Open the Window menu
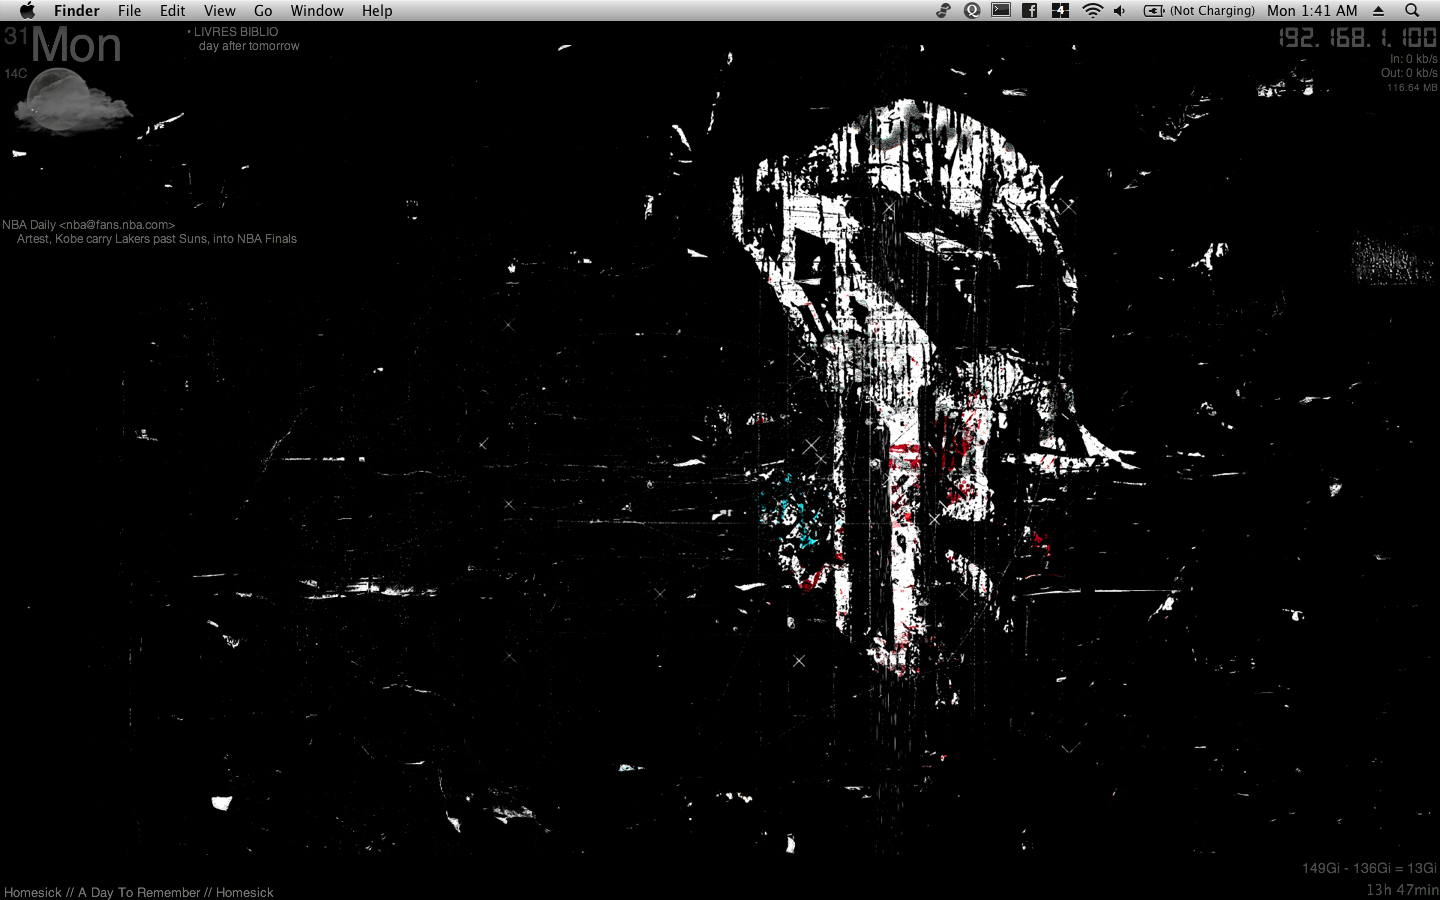 tap(317, 11)
